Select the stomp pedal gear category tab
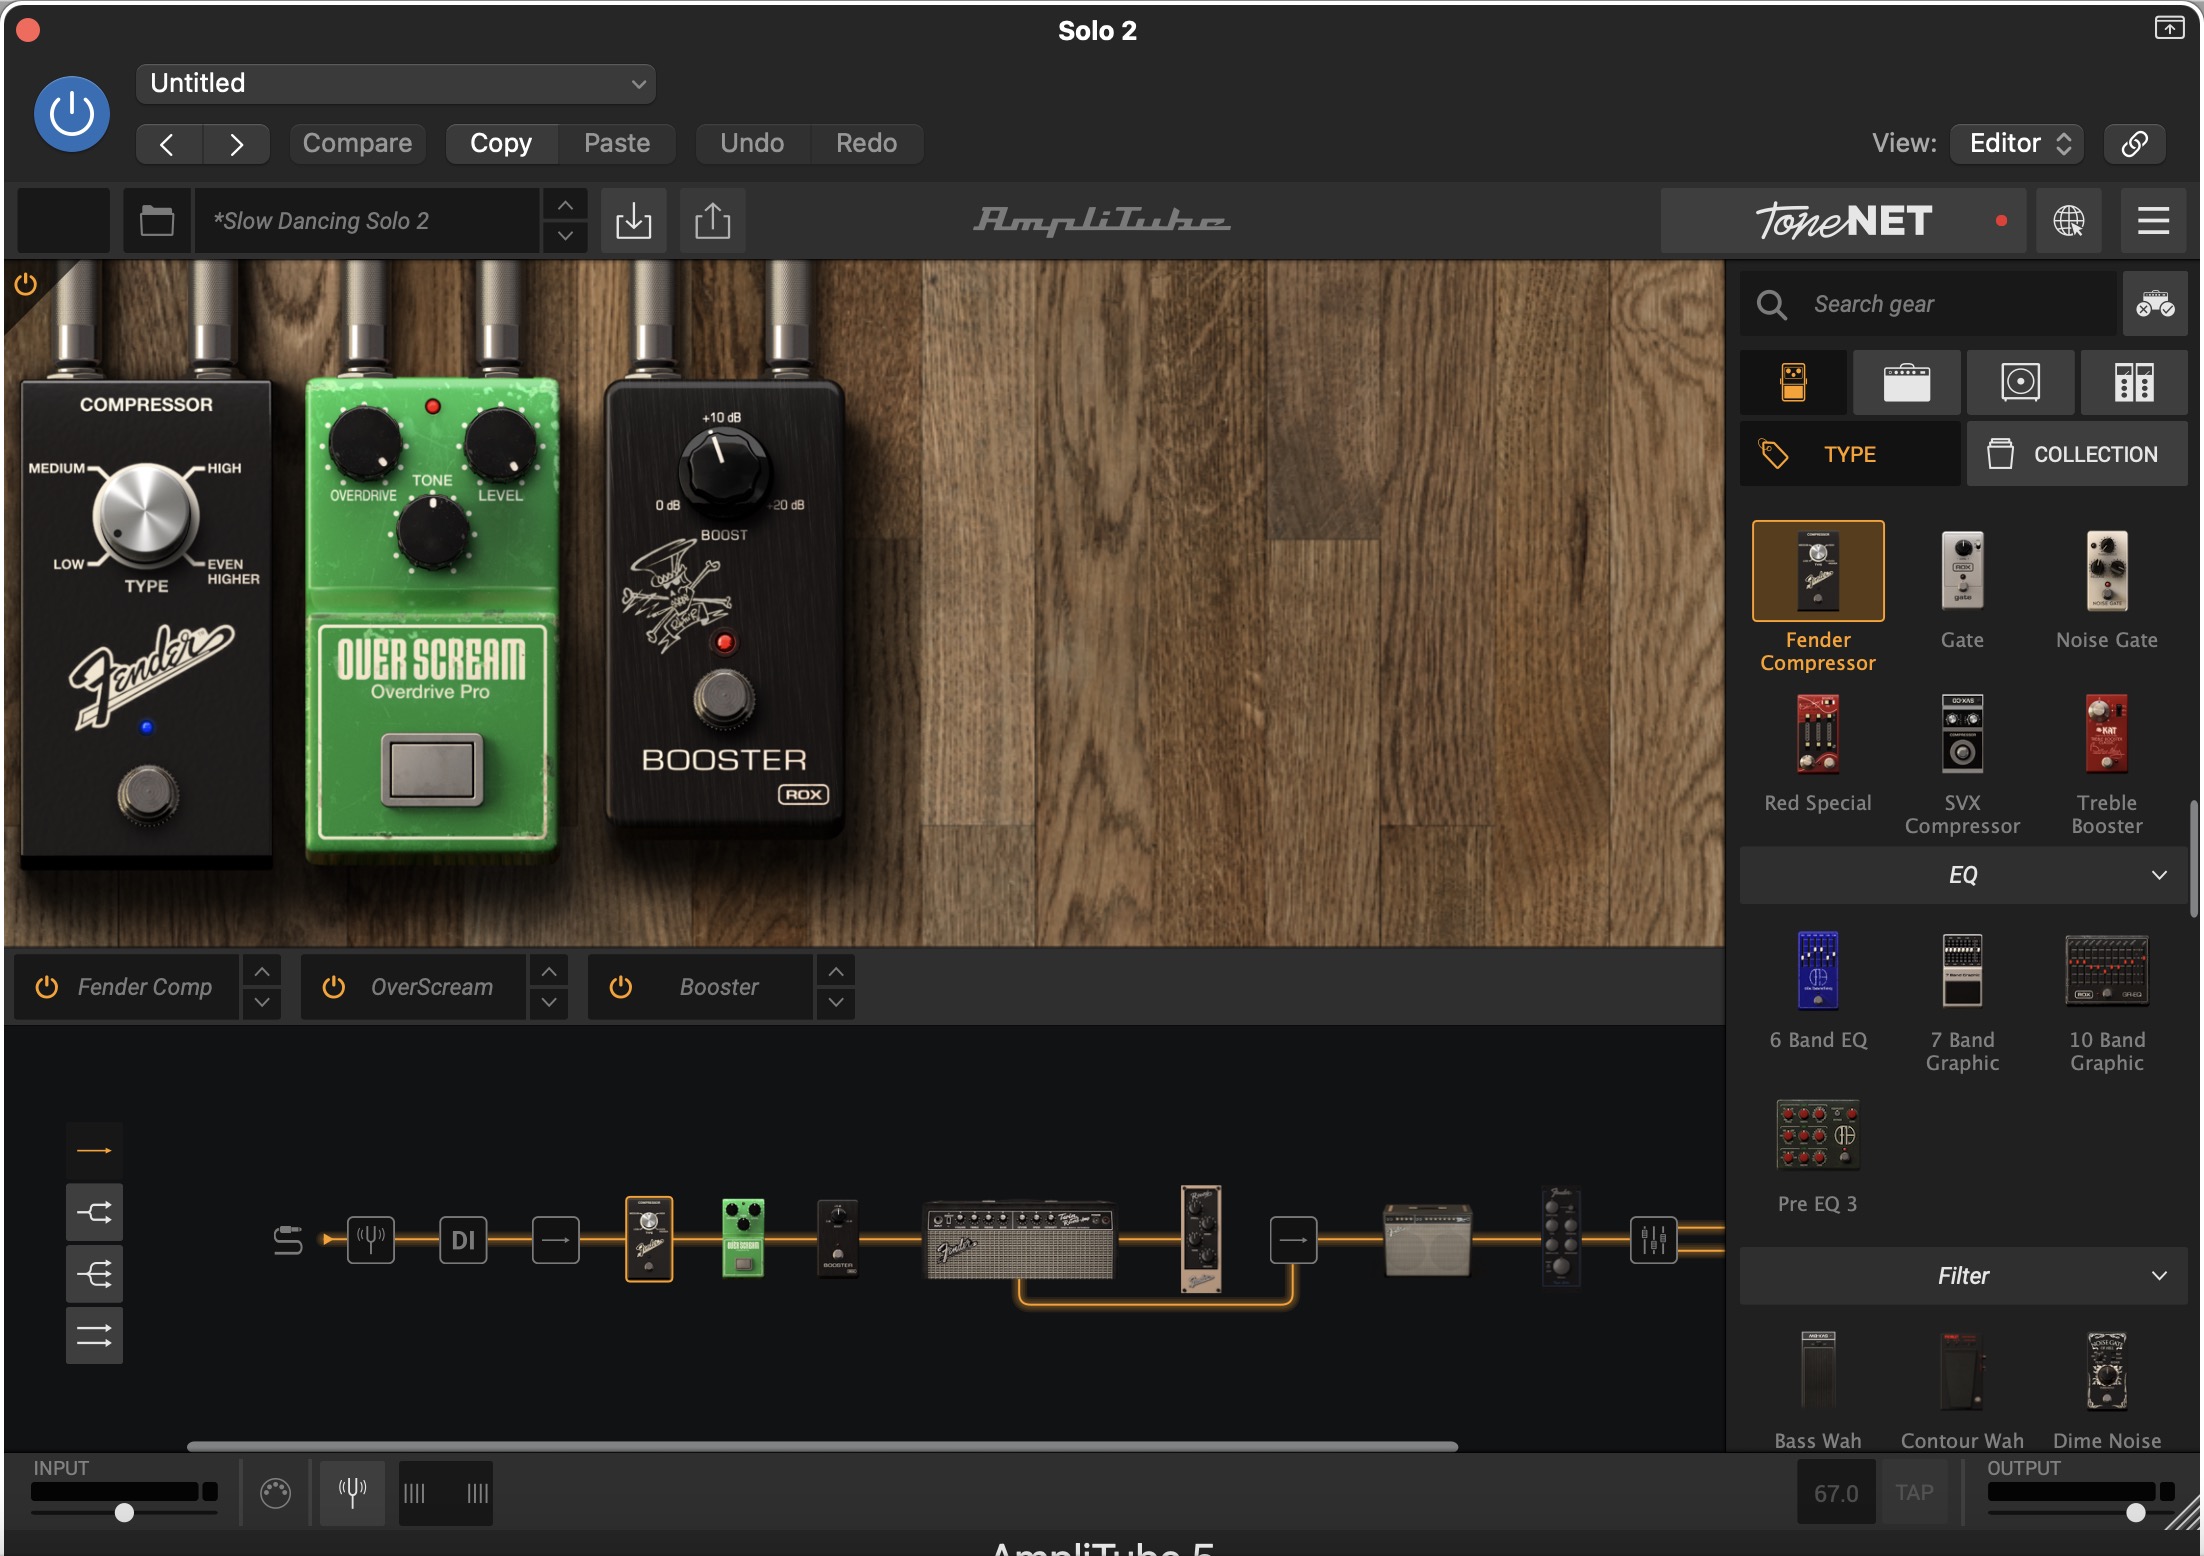Viewport: 2204px width, 1556px height. pyautogui.click(x=1793, y=383)
